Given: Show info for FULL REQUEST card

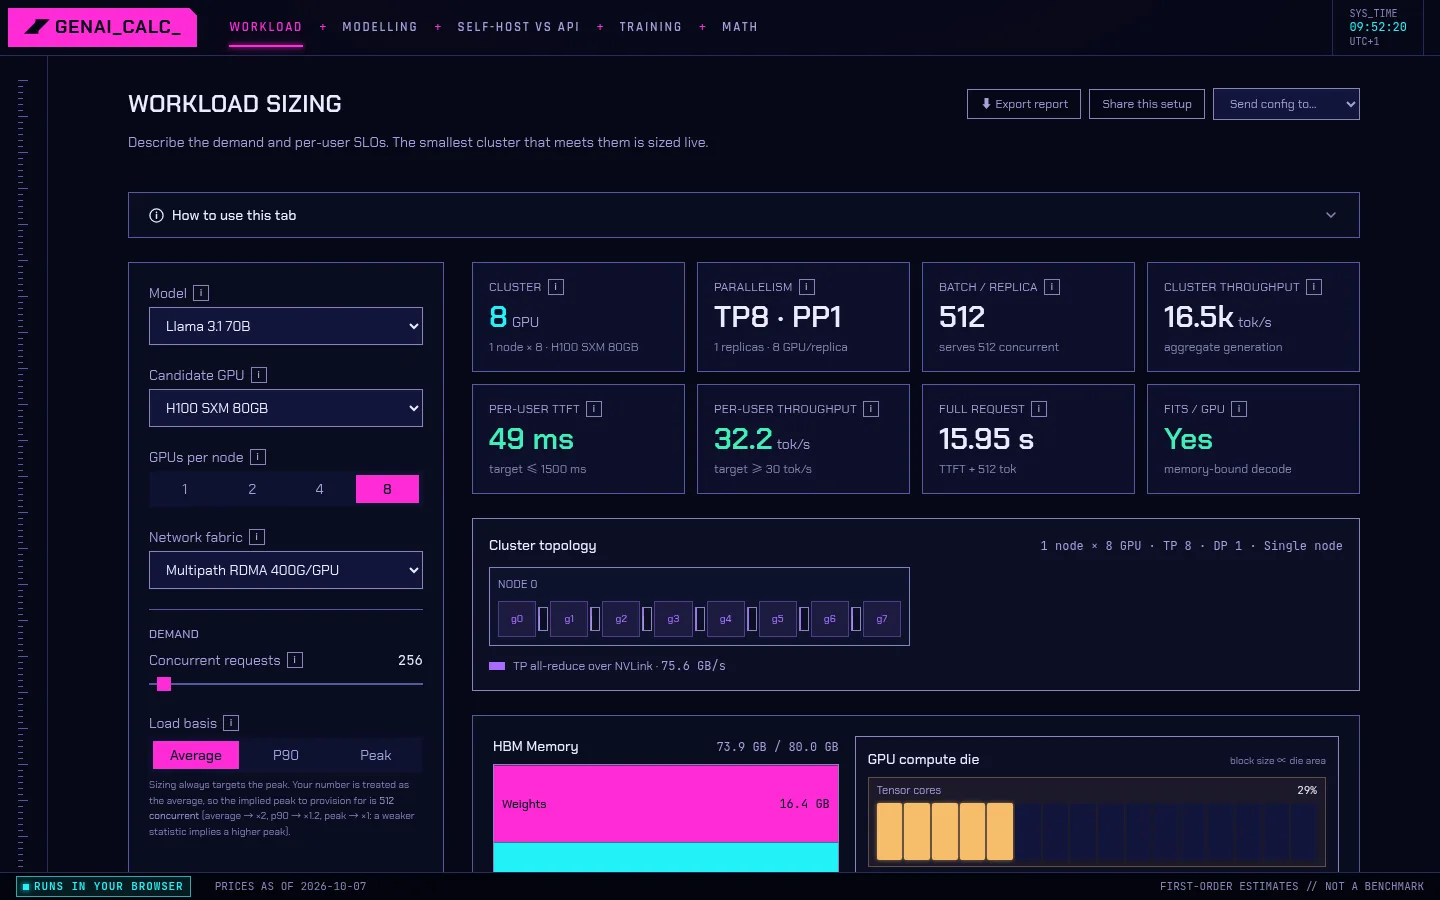Looking at the screenshot, I should 1039,409.
